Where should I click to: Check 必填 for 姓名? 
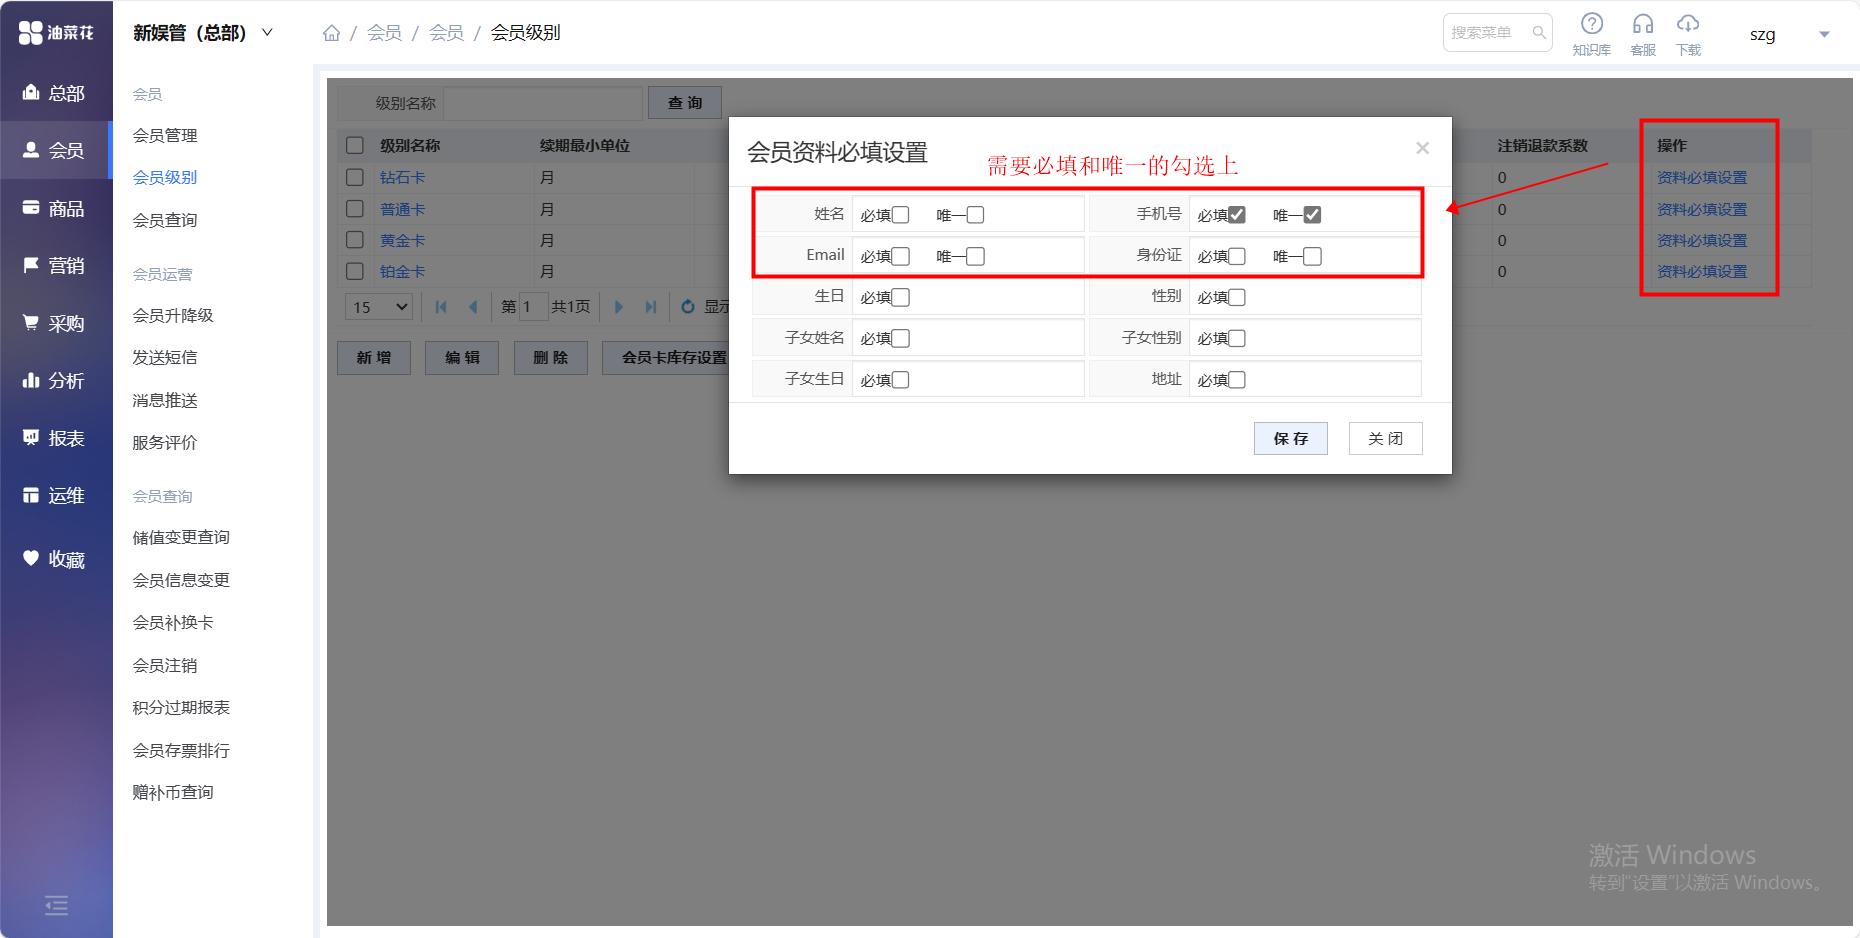point(900,215)
